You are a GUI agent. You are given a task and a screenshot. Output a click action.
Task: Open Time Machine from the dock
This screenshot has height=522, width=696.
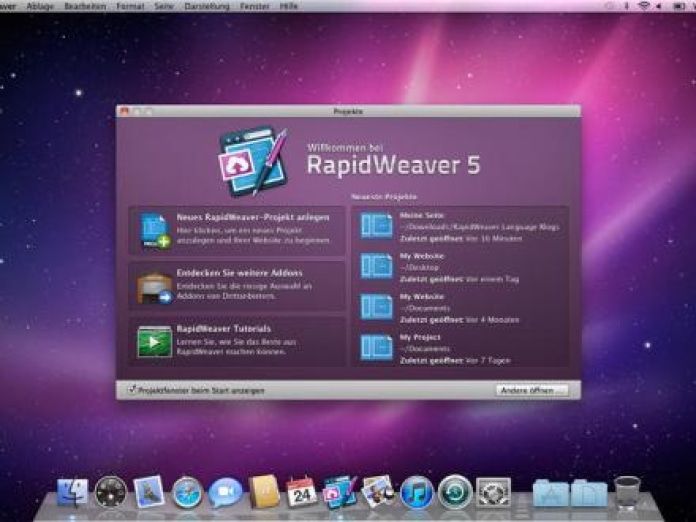[x=455, y=492]
